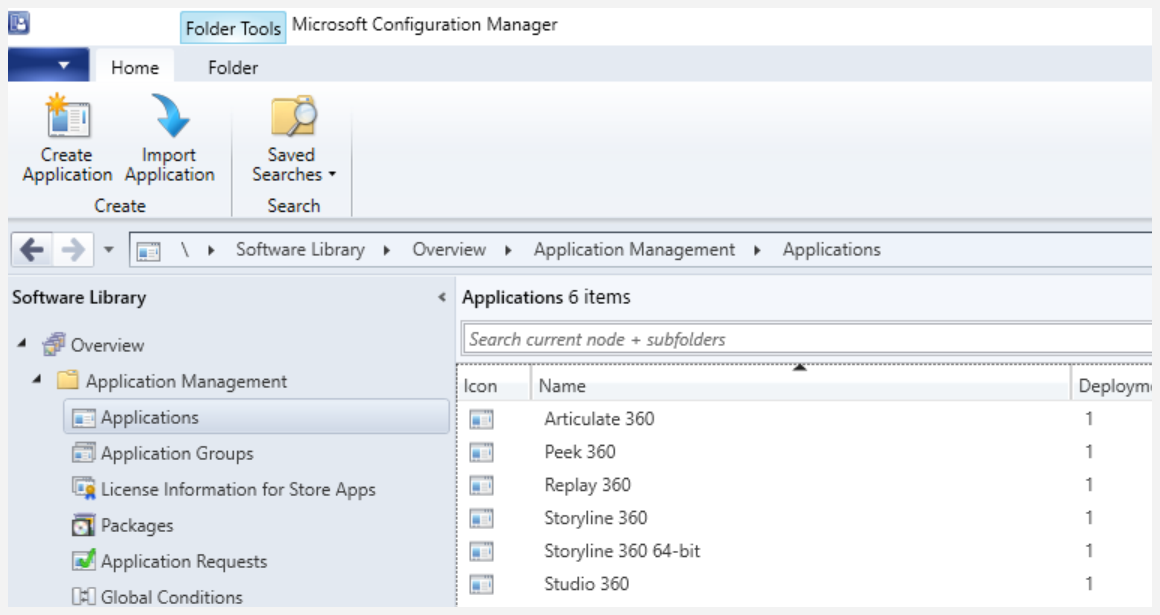Click Overview in the breadcrumb path
This screenshot has height=615, width=1160.
click(x=449, y=249)
